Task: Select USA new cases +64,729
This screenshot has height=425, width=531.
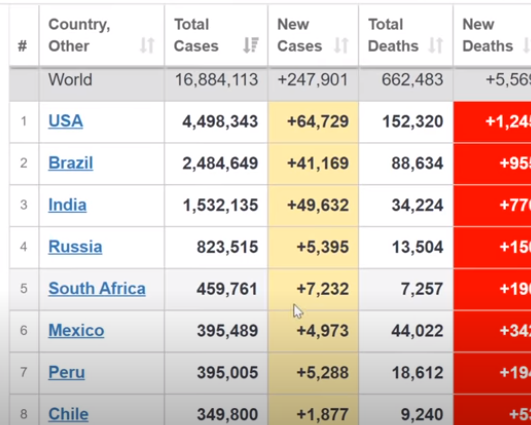Action: click(318, 121)
